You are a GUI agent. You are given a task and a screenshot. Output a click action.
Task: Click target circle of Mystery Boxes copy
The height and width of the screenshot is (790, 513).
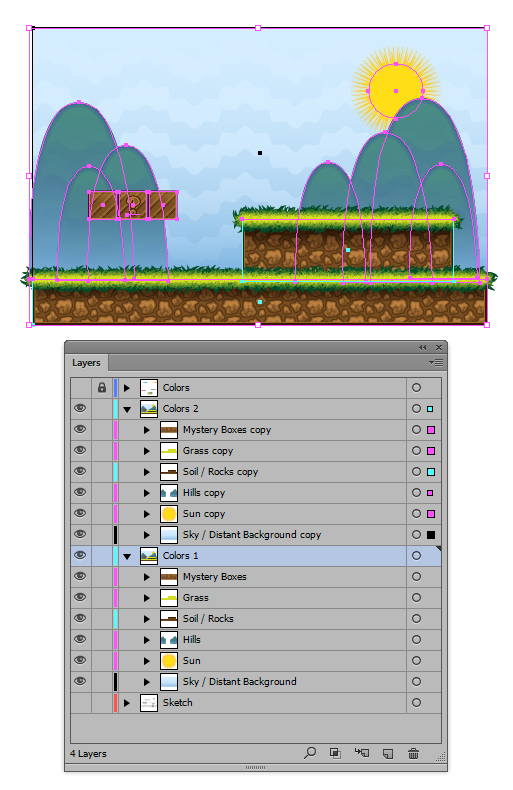[416, 430]
